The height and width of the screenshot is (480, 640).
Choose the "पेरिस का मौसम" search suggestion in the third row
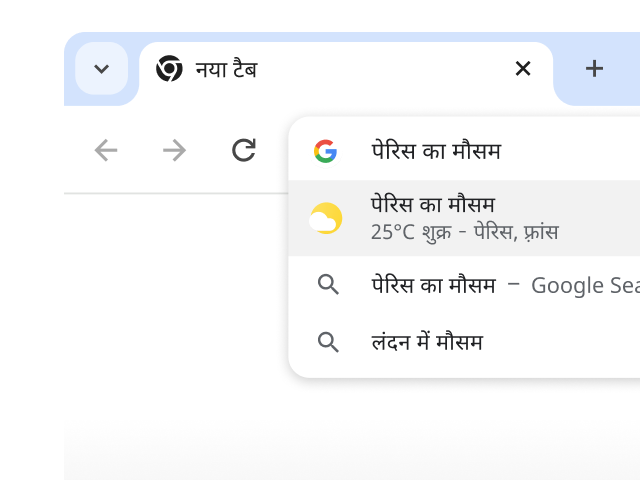[432, 285]
